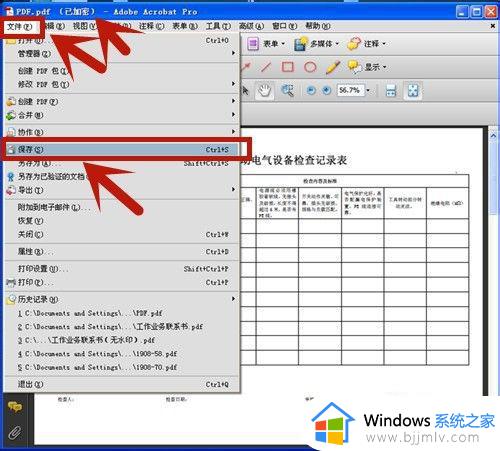The image size is (500, 451).
Task: Click the printer icon beside 打印
Action: click(x=11, y=283)
